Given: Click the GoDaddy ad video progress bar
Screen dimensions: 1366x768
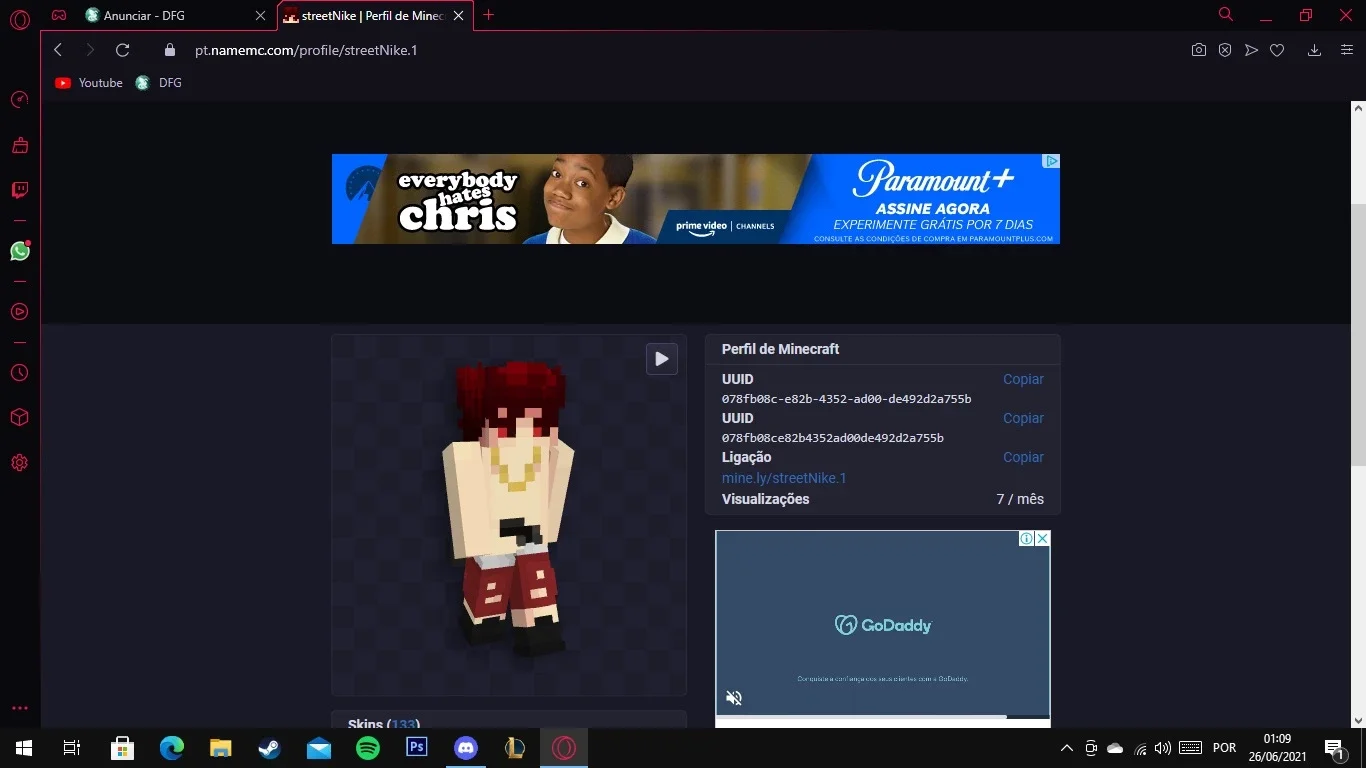Looking at the screenshot, I should pyautogui.click(x=883, y=717).
